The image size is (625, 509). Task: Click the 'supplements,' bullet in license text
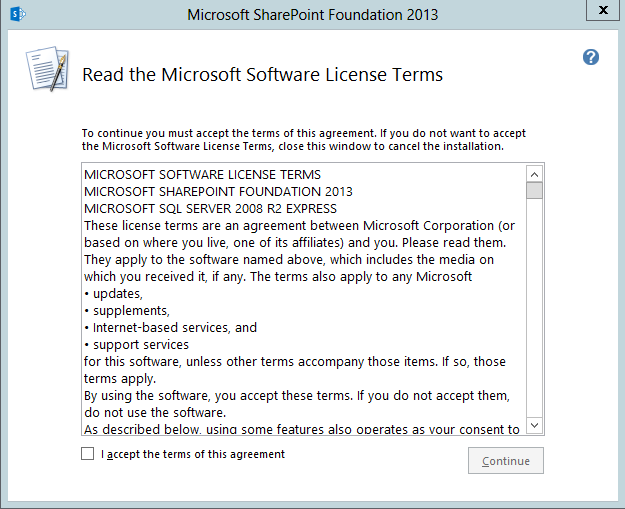(x=127, y=311)
